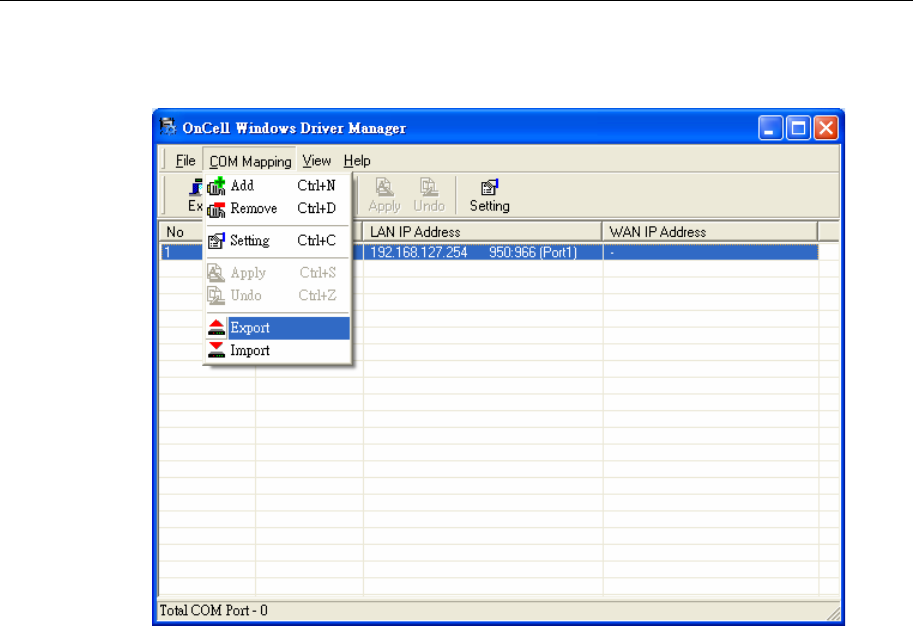This screenshot has width=913, height=626.
Task: Click the grayed Apply icon in dropdown menu
Action: tap(216, 273)
